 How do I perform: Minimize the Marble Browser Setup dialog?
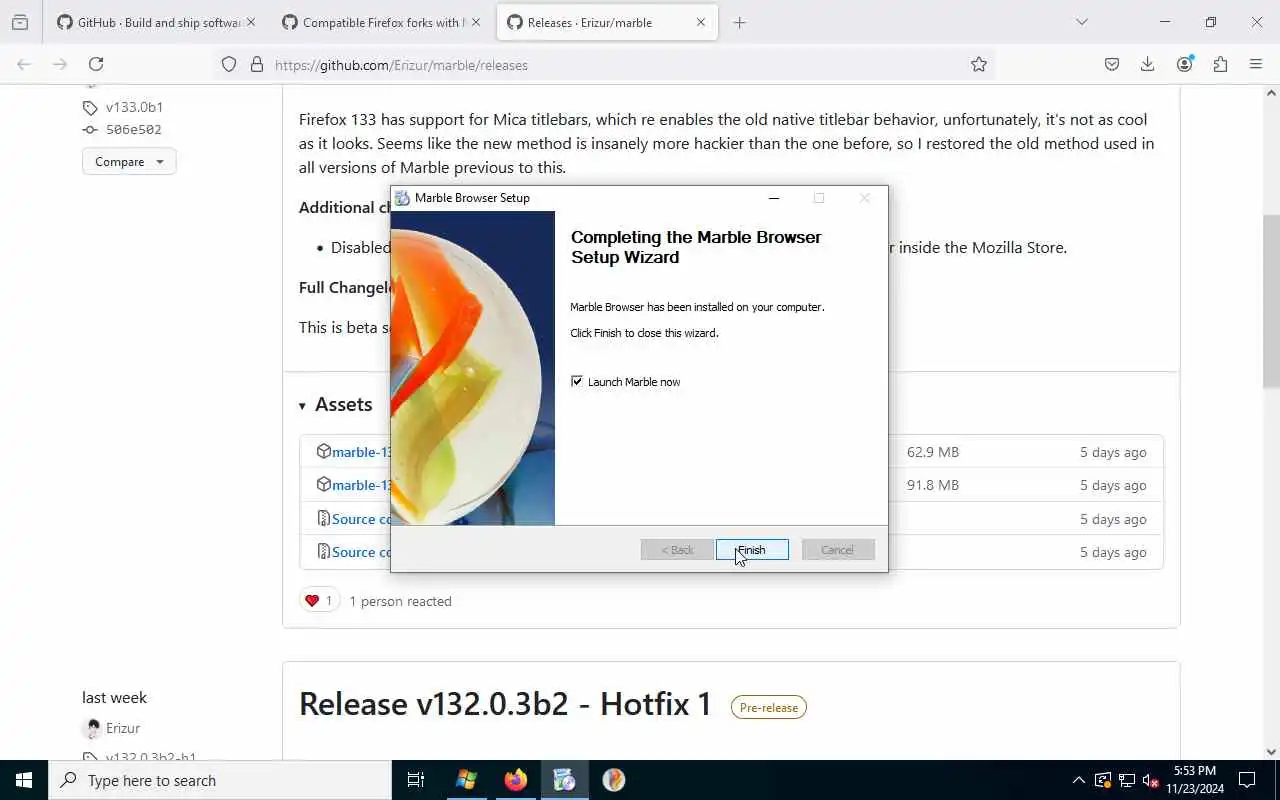tap(773, 198)
